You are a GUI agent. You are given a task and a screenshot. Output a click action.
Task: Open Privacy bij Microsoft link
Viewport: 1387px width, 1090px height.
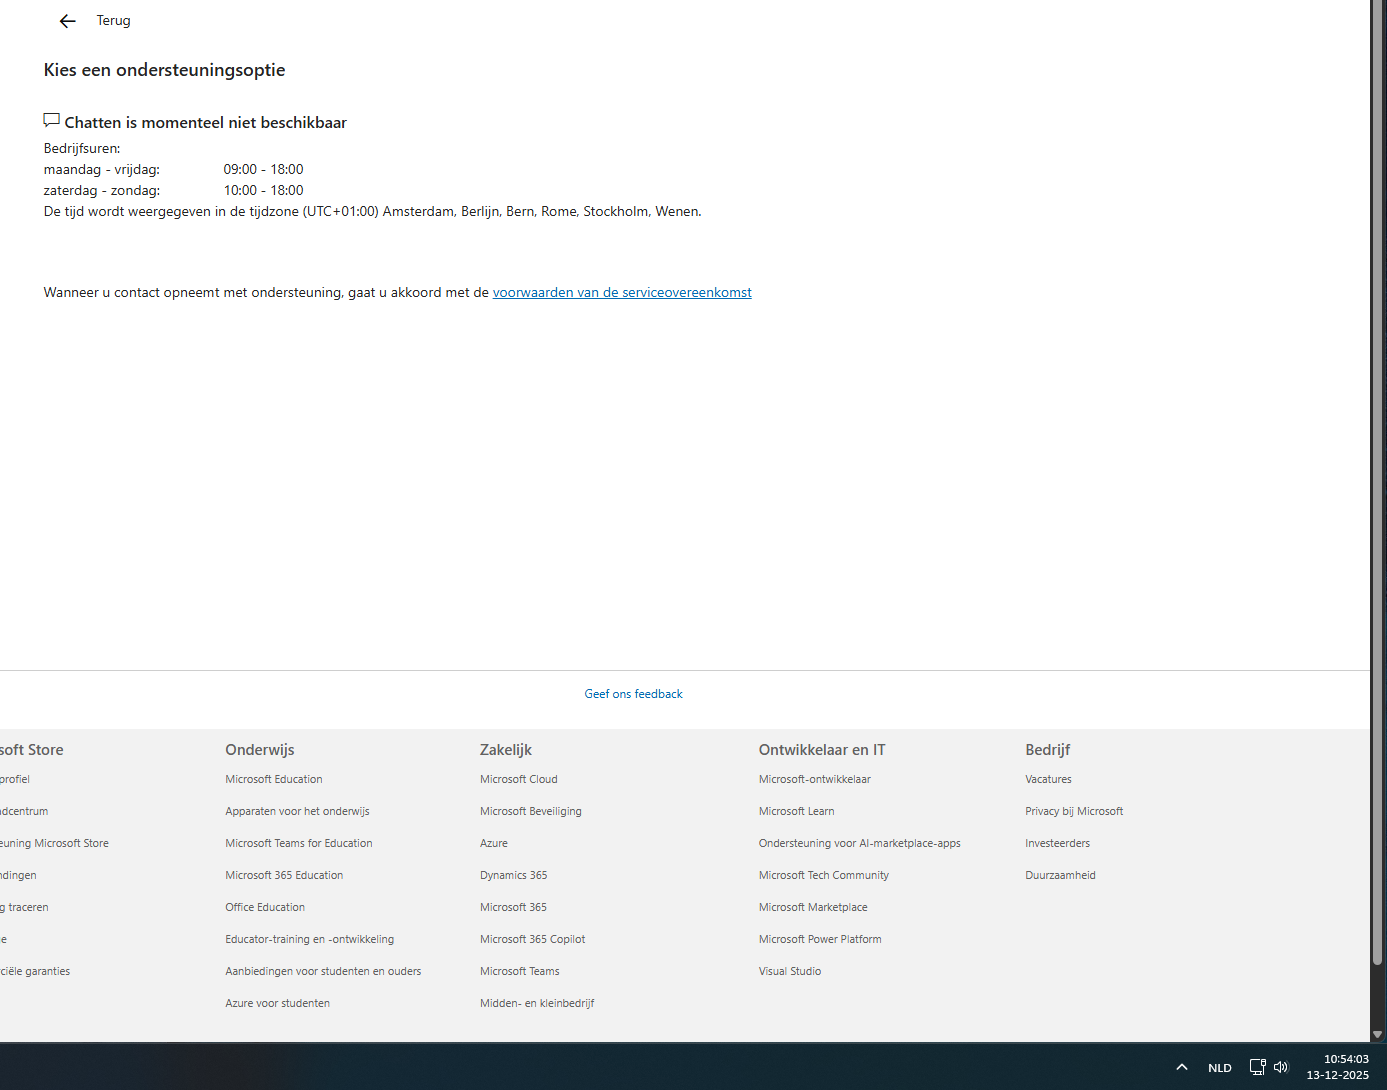pos(1074,811)
